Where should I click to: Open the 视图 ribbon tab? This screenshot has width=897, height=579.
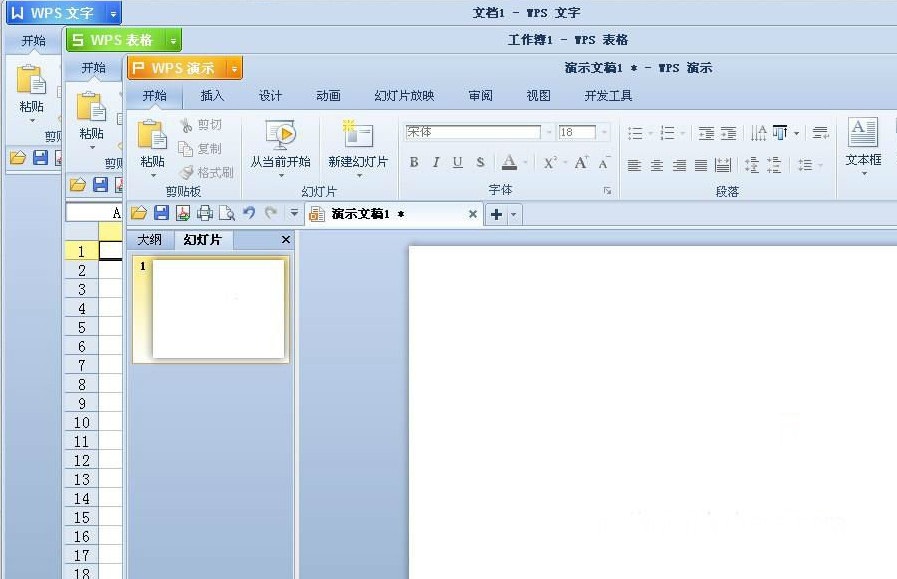pos(538,96)
